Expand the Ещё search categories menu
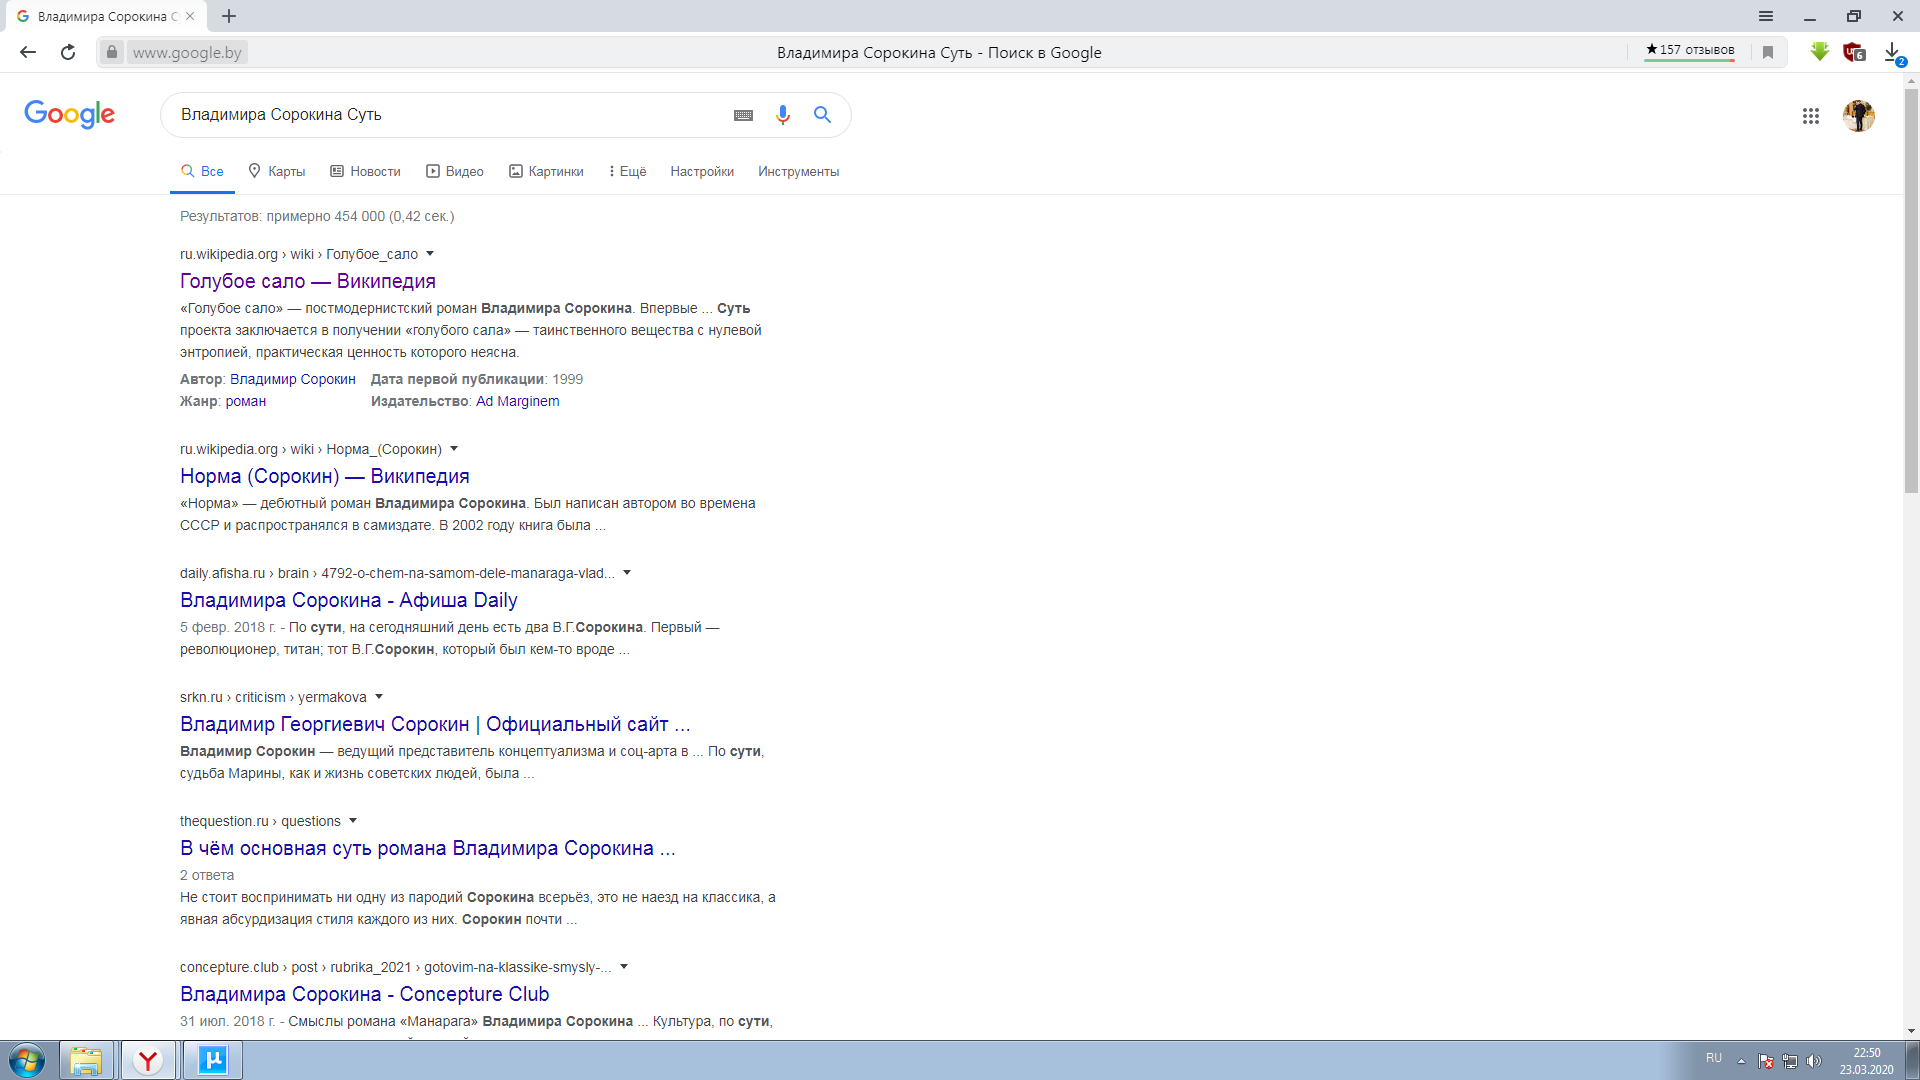 (628, 172)
